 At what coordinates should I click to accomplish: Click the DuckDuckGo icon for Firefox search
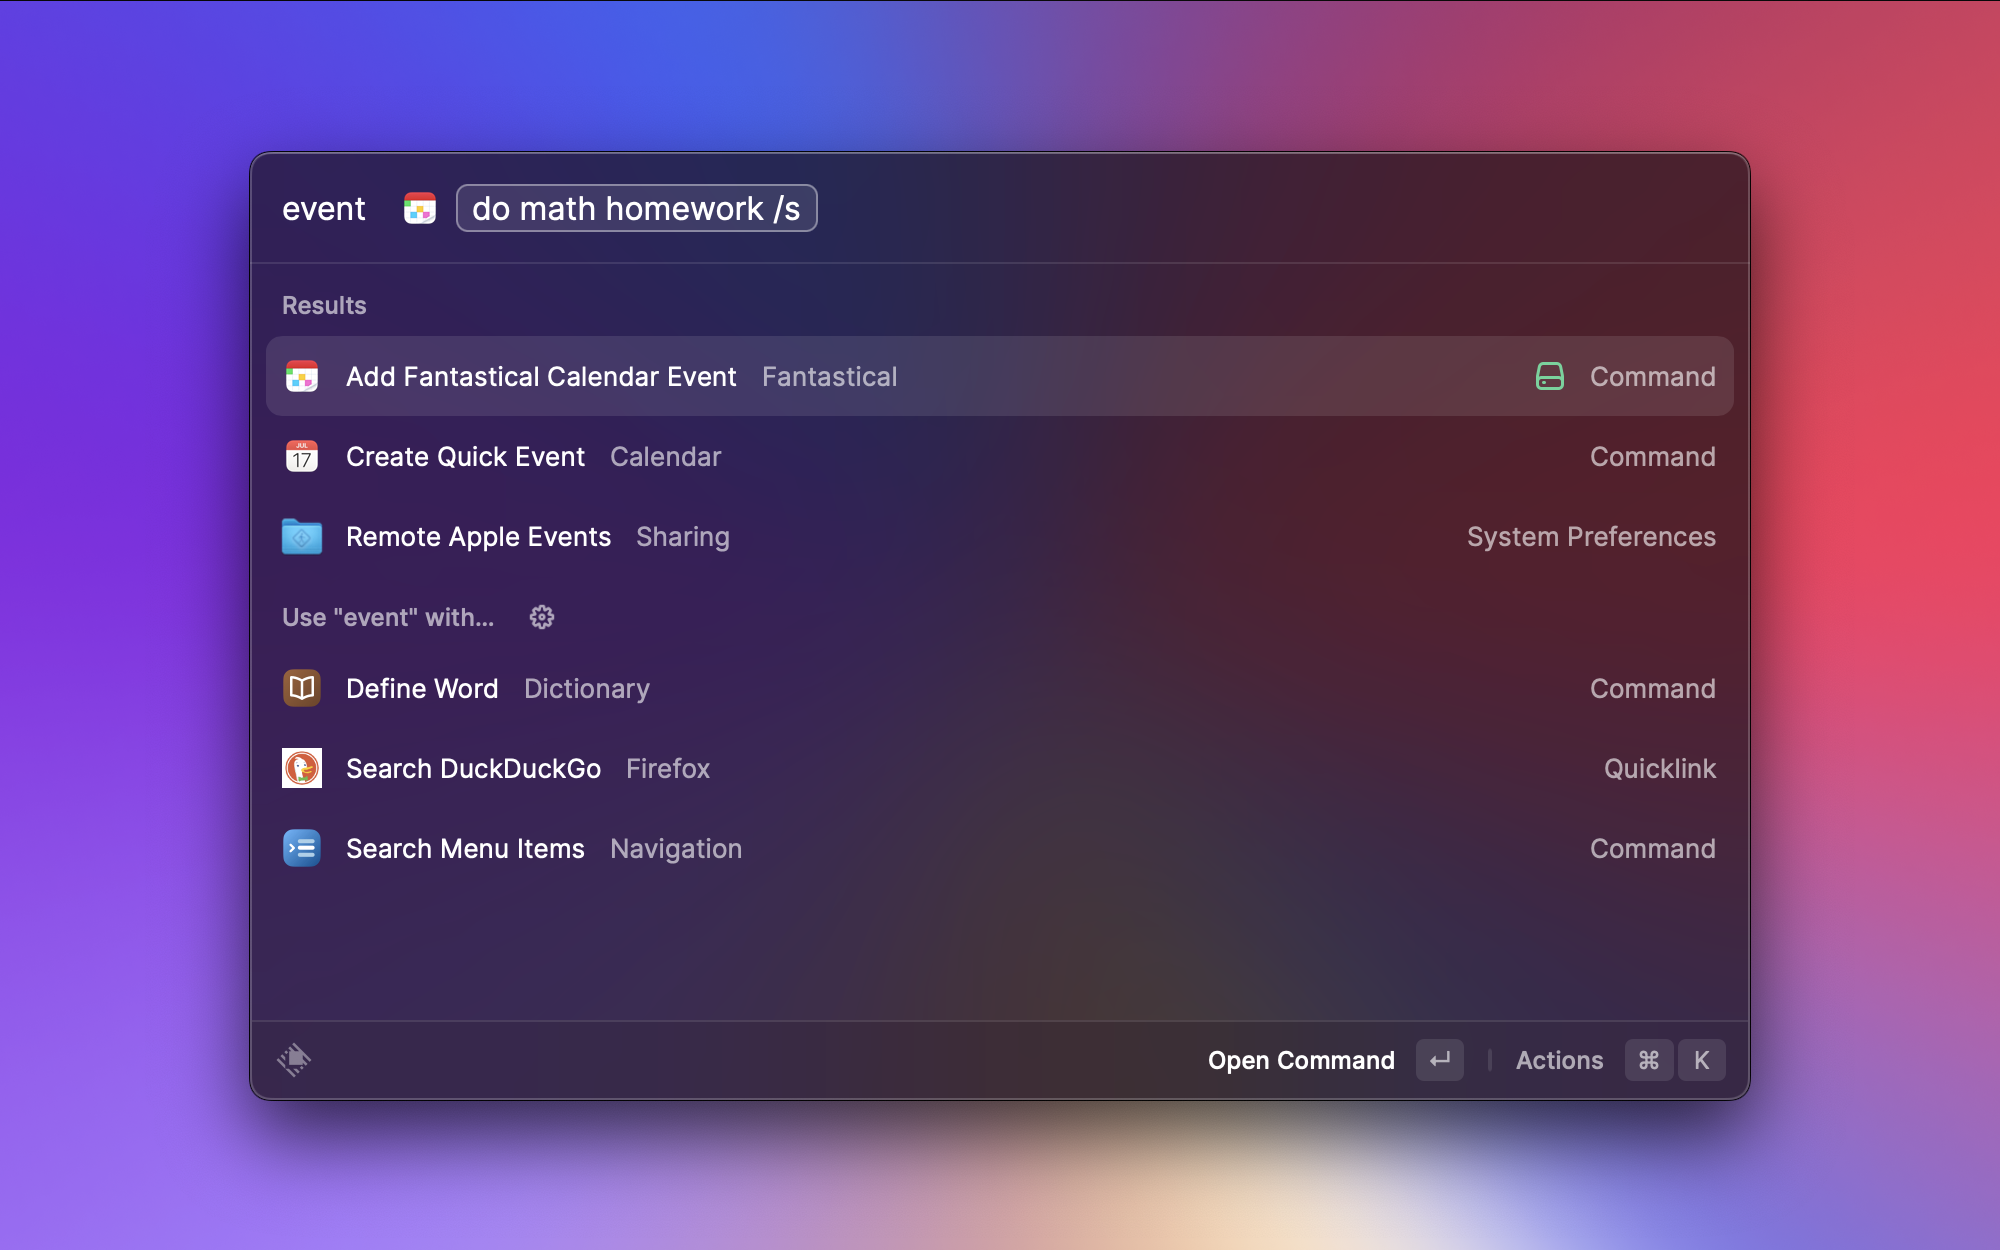pyautogui.click(x=302, y=768)
